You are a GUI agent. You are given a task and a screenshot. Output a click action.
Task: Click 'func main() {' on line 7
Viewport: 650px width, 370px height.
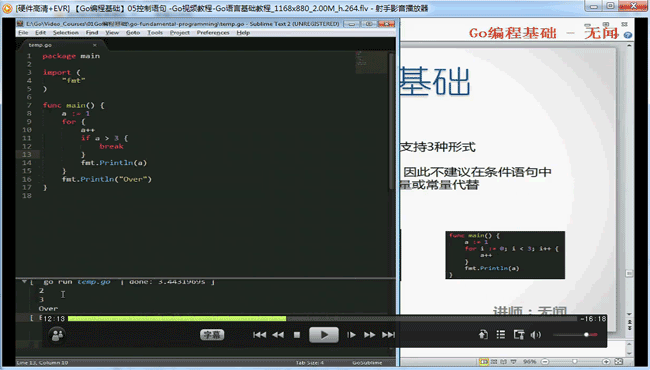pos(73,105)
